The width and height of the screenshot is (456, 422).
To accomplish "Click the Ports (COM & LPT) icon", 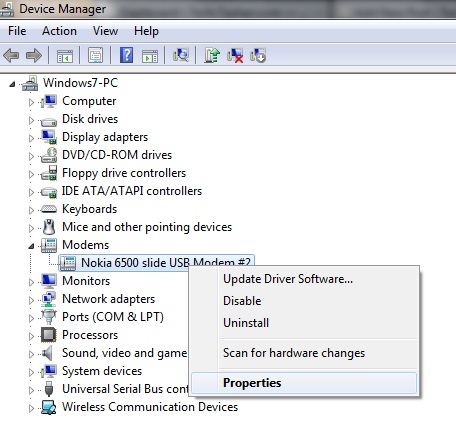I will pyautogui.click(x=49, y=317).
